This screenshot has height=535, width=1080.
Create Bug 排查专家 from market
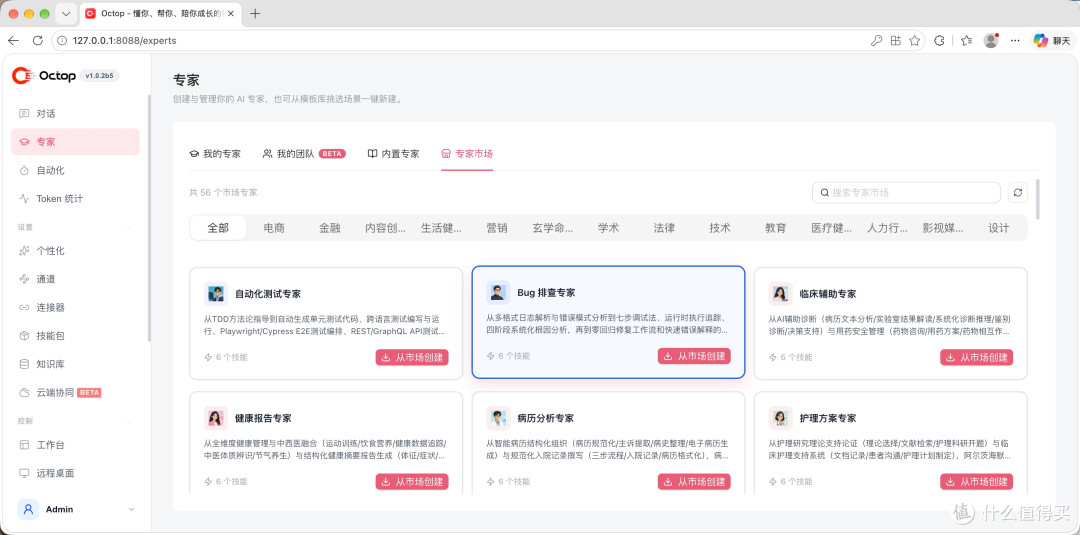point(694,356)
